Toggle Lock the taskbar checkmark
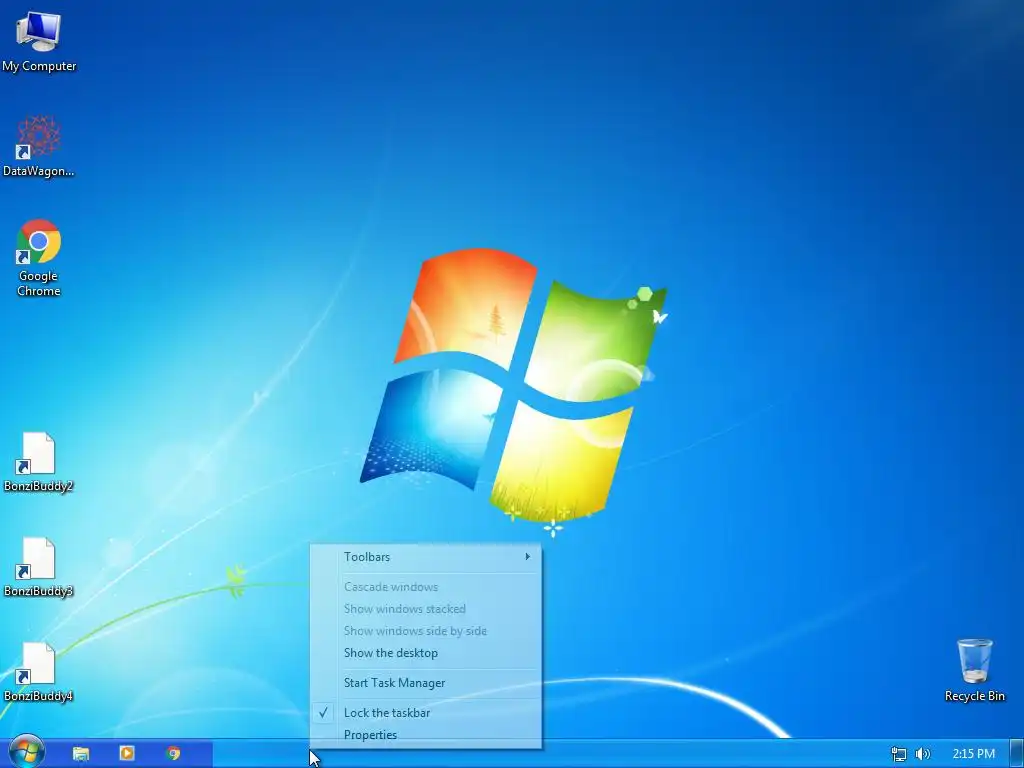Image resolution: width=1024 pixels, height=768 pixels. tap(426, 713)
